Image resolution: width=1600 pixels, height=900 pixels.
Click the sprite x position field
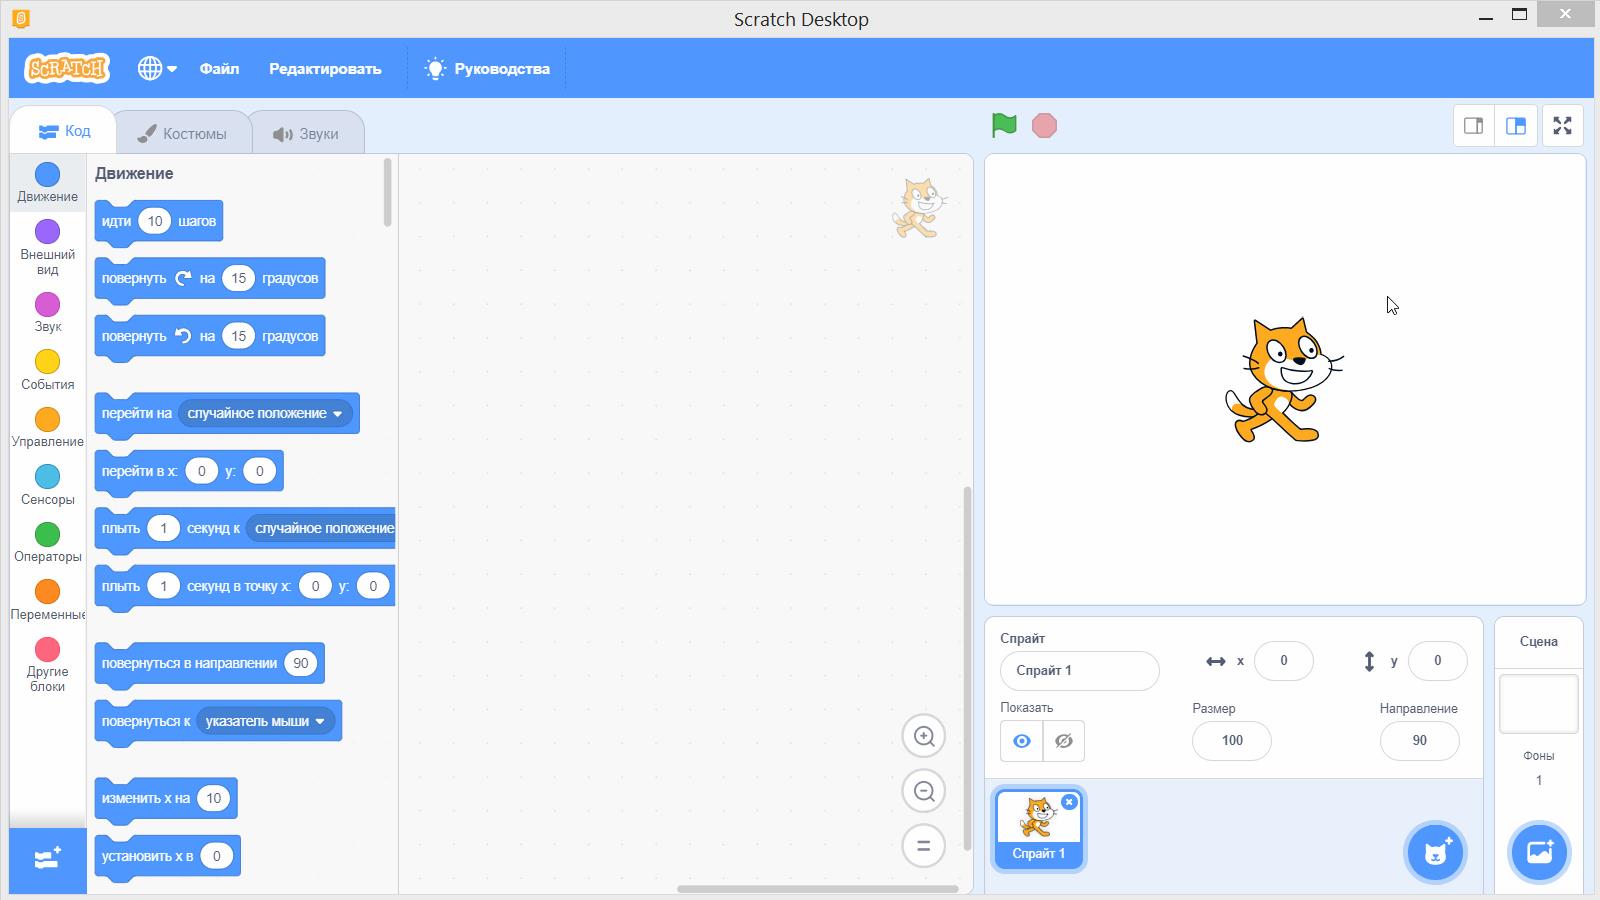click(x=1284, y=661)
